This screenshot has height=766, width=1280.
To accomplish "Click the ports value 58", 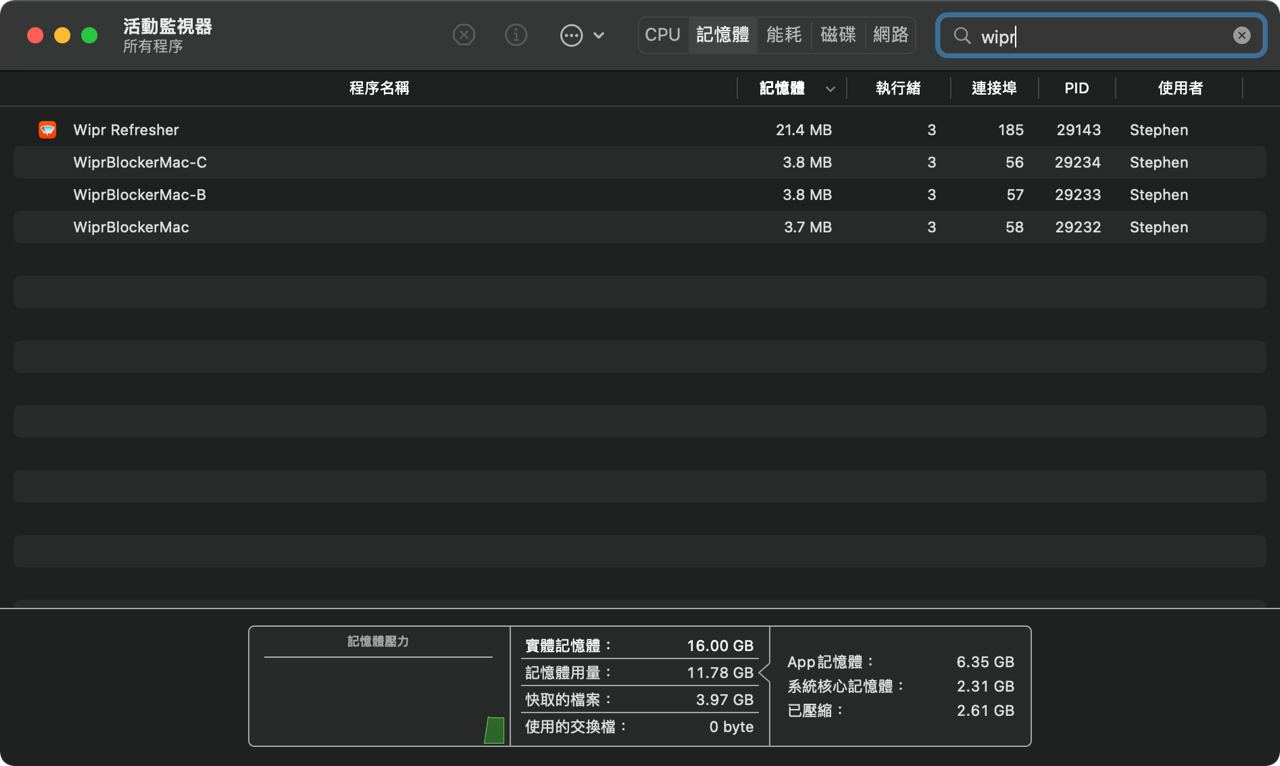I will [x=1015, y=227].
